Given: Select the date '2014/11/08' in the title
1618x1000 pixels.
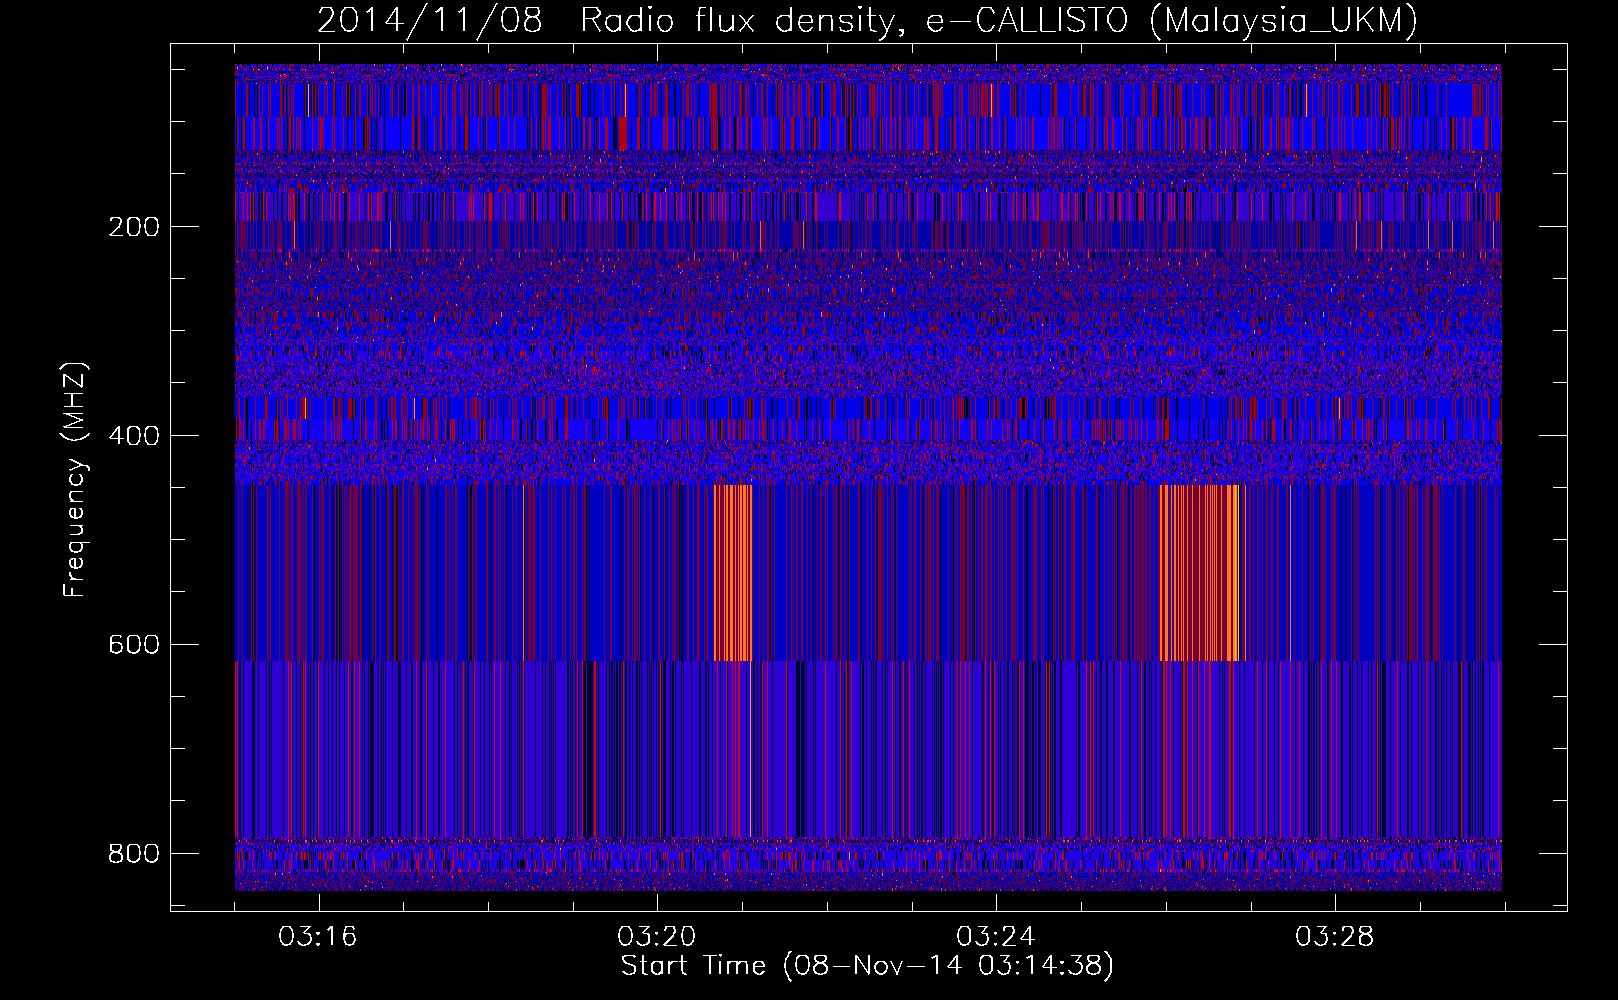Looking at the screenshot, I should point(430,20).
